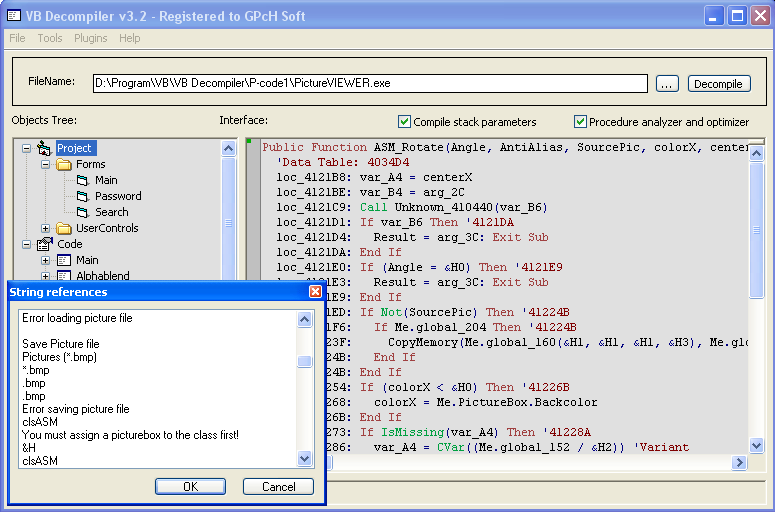775x512 pixels.
Task: Click the Main module icon under Code
Action: [x=64, y=260]
